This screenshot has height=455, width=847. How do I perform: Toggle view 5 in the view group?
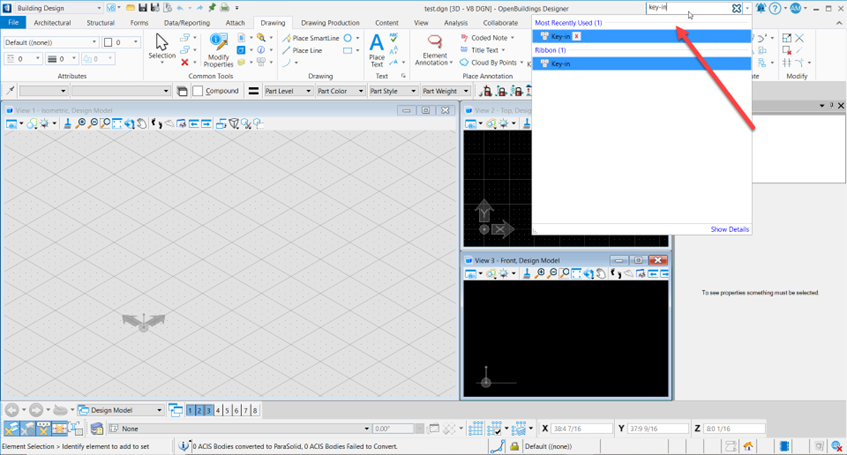click(227, 411)
